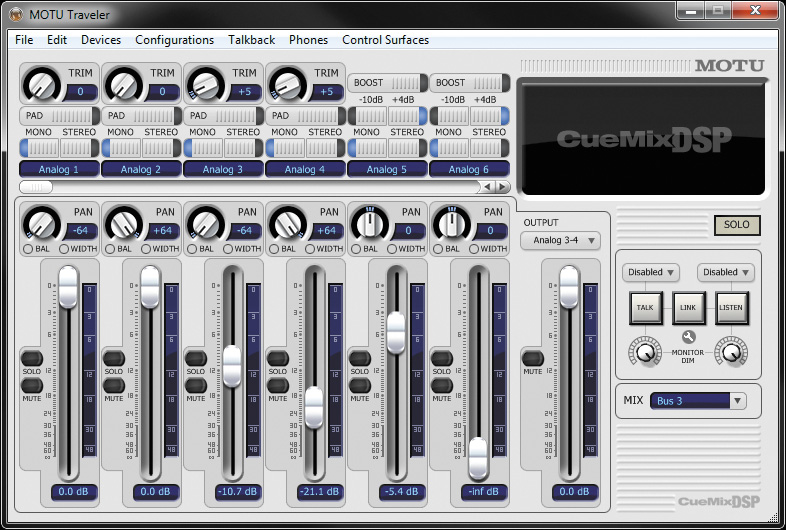Screen dimensions: 786x530
Task: Open the Configurations menu
Action: (x=174, y=40)
